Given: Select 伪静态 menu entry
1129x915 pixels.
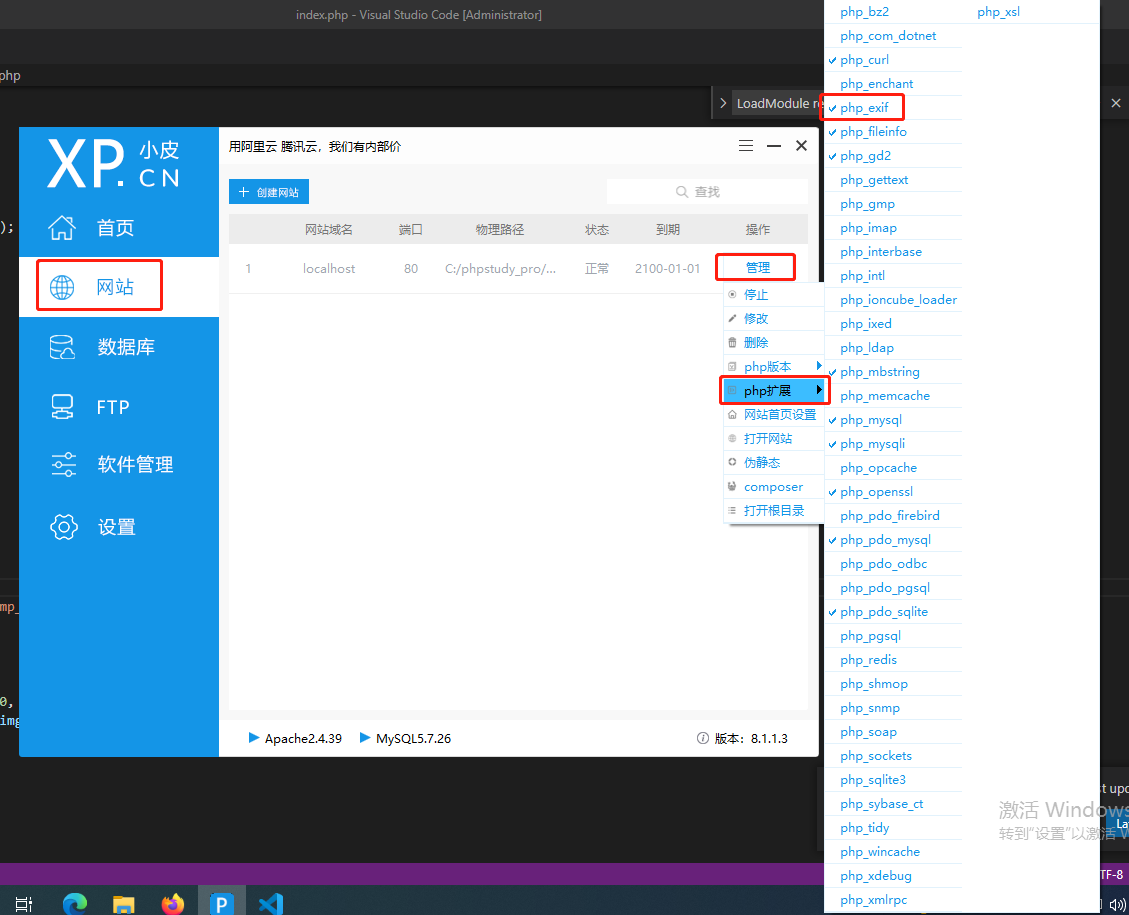Looking at the screenshot, I should pyautogui.click(x=762, y=462).
